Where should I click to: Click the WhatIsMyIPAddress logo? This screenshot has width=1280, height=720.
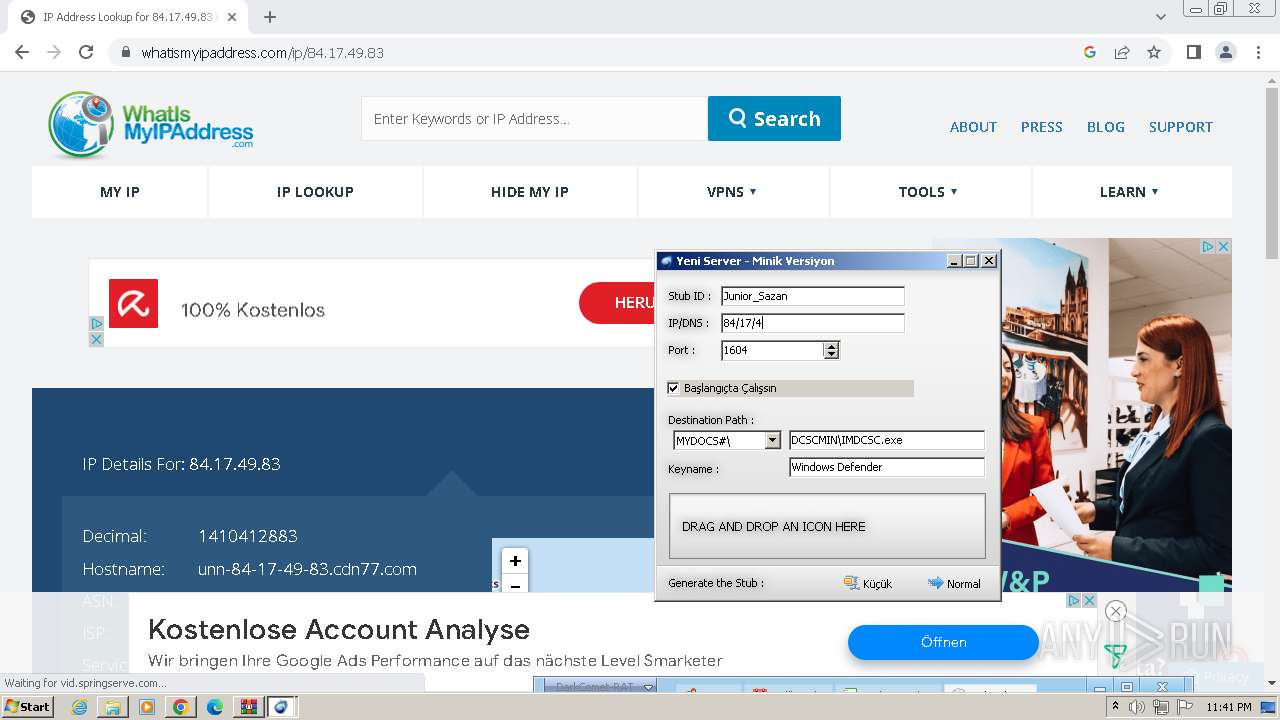pos(151,125)
